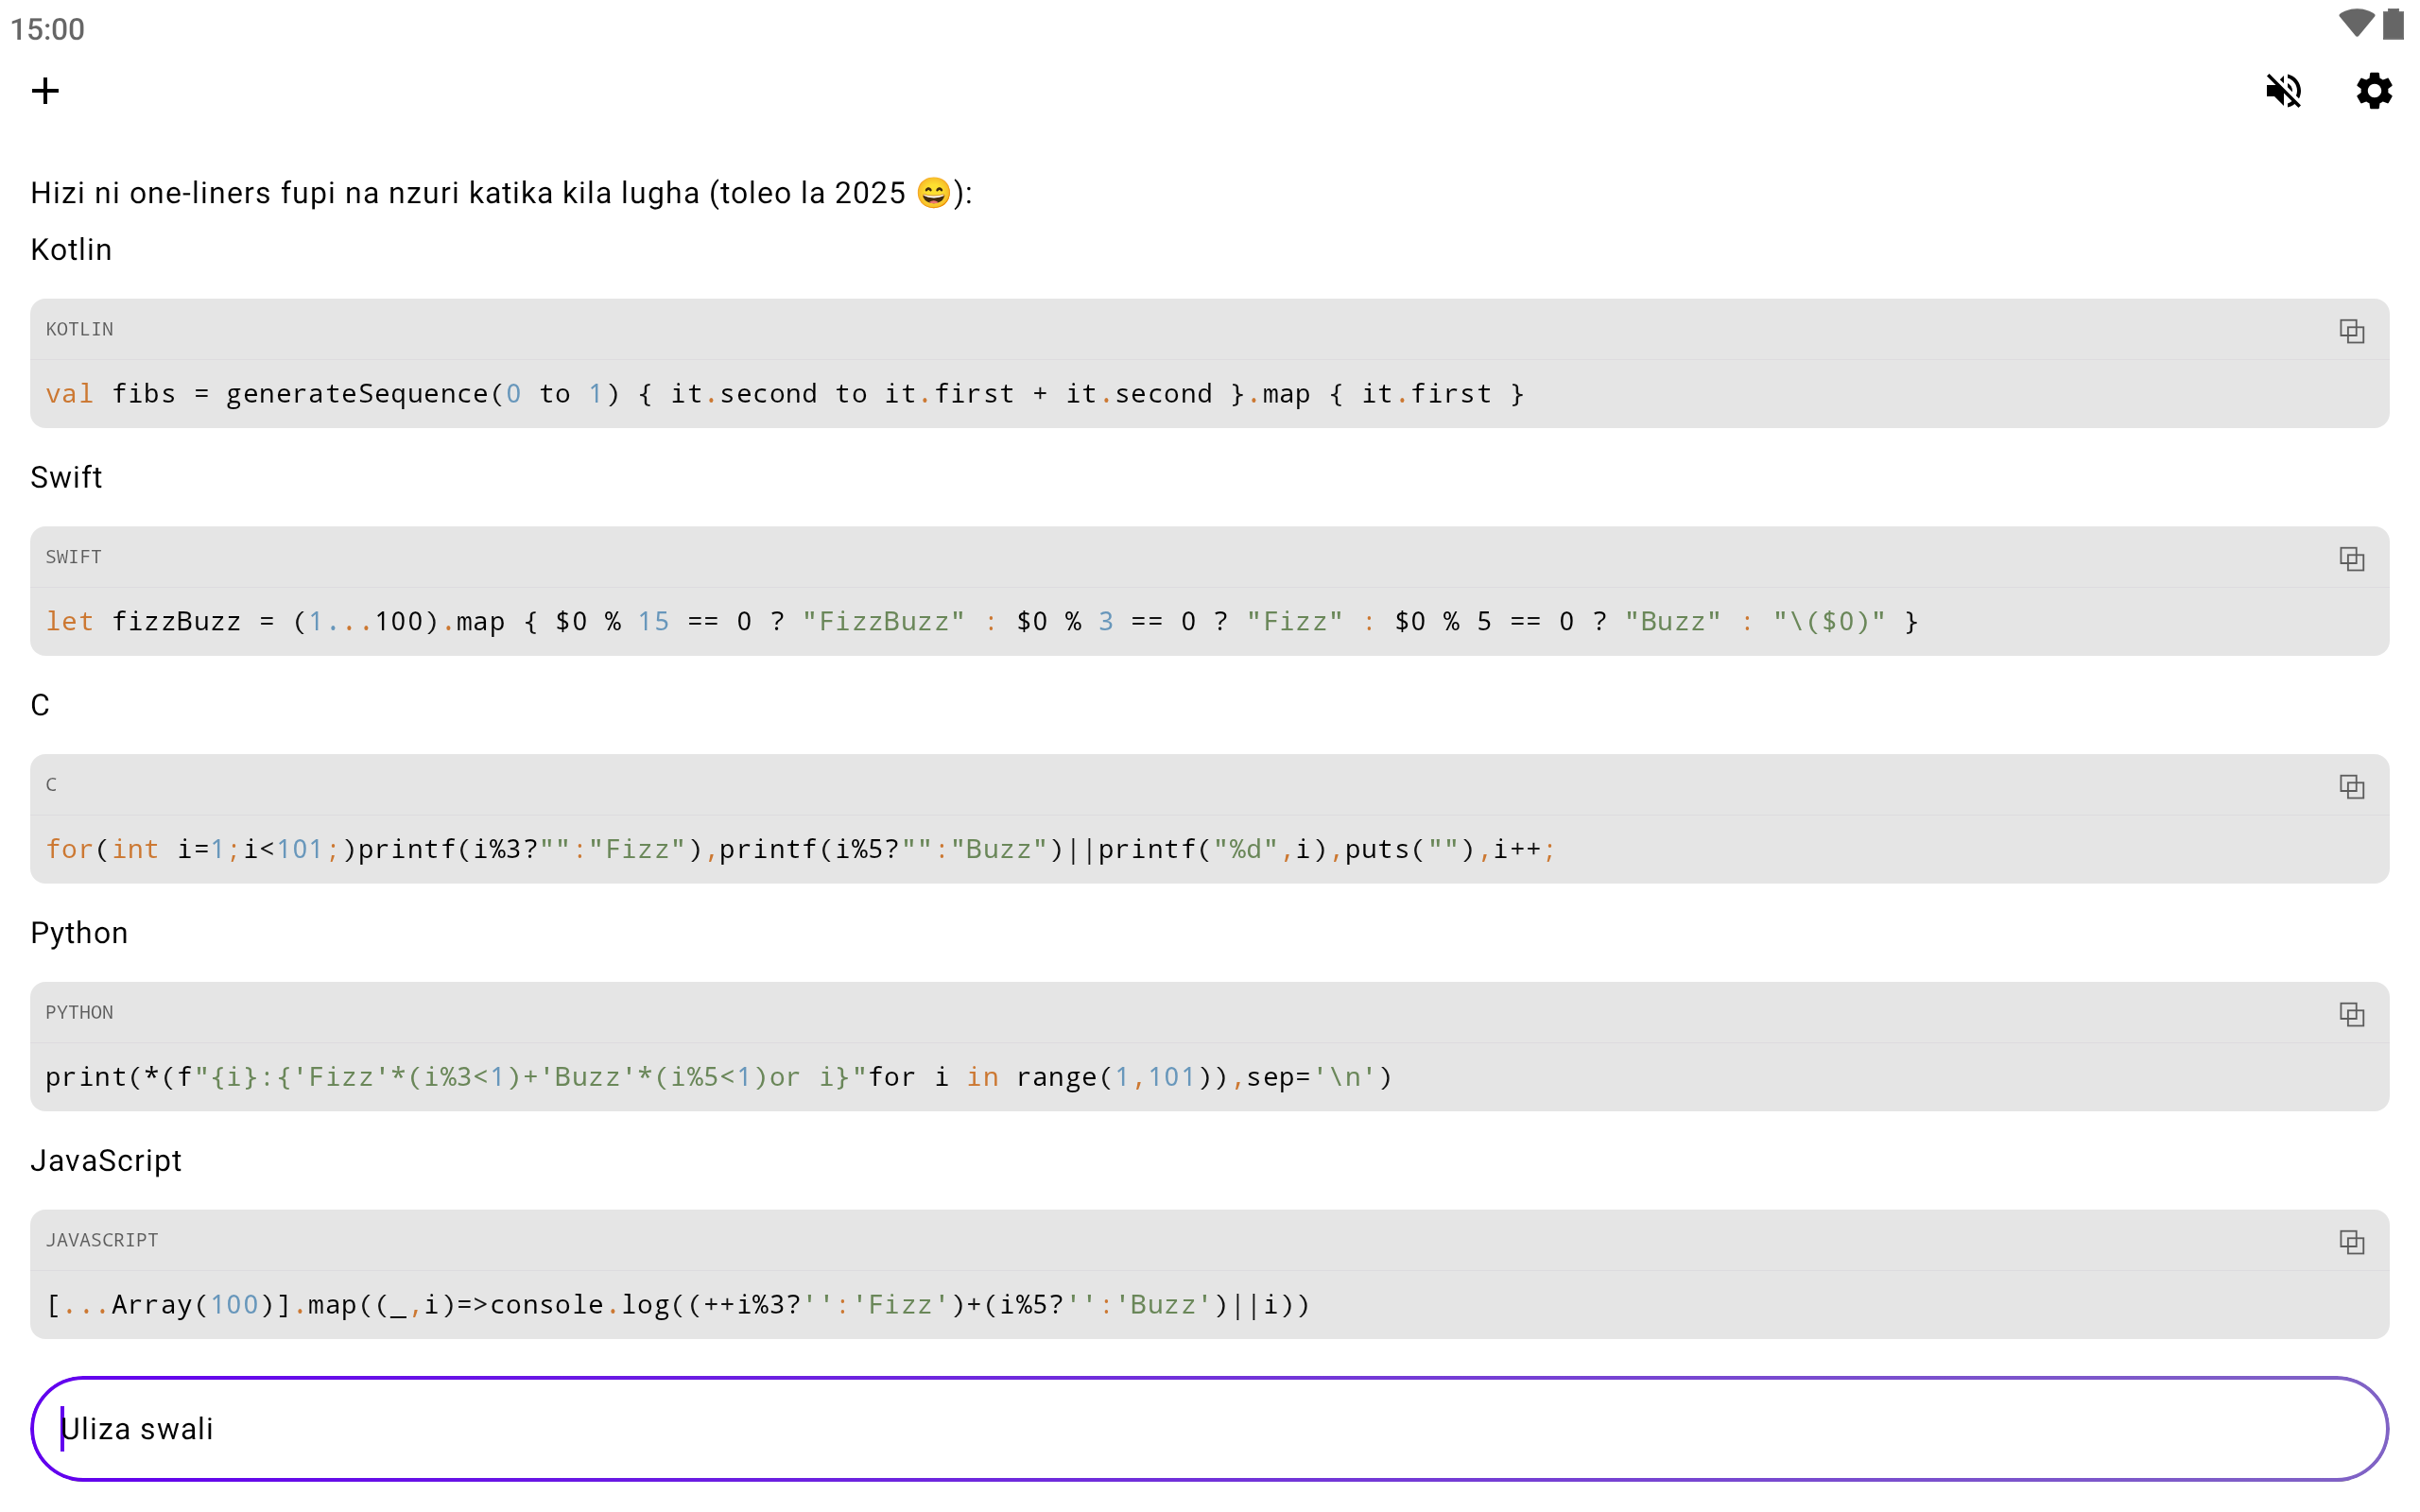Viewport: 2420px width, 1512px height.
Task: Copy the Python code block
Action: point(2351,1015)
